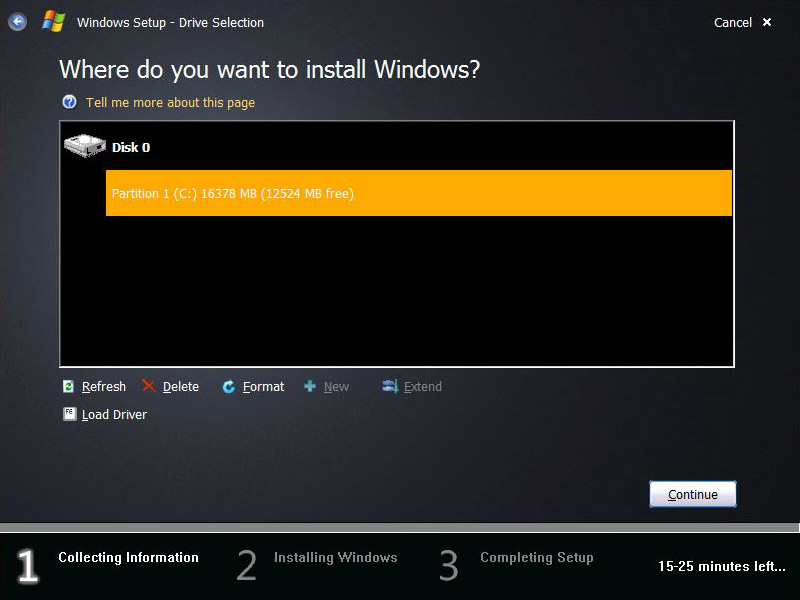Select the Disk 0 label
Viewport: 800px width, 600px height.
pyautogui.click(x=131, y=147)
